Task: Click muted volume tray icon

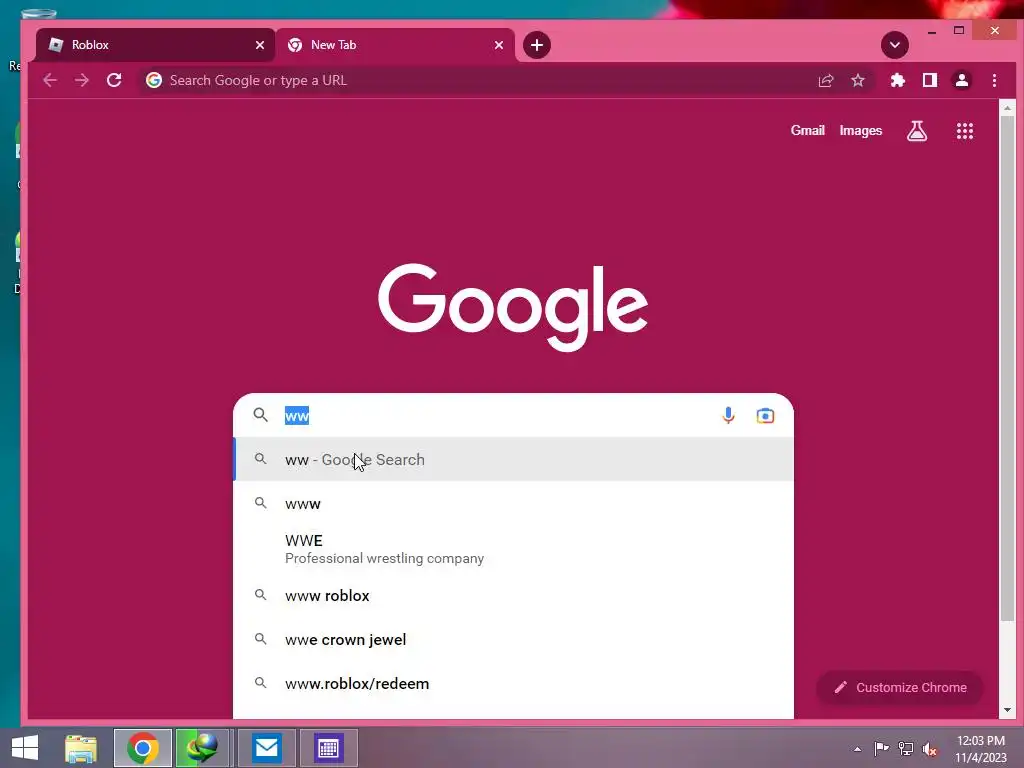Action: (930, 749)
